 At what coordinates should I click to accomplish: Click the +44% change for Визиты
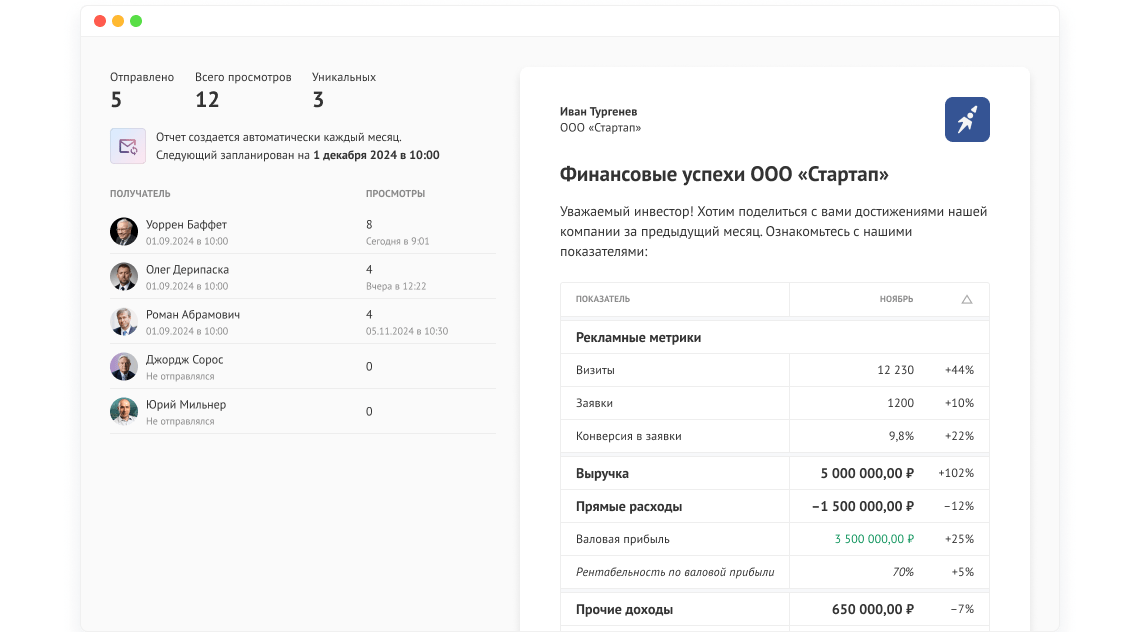(960, 370)
